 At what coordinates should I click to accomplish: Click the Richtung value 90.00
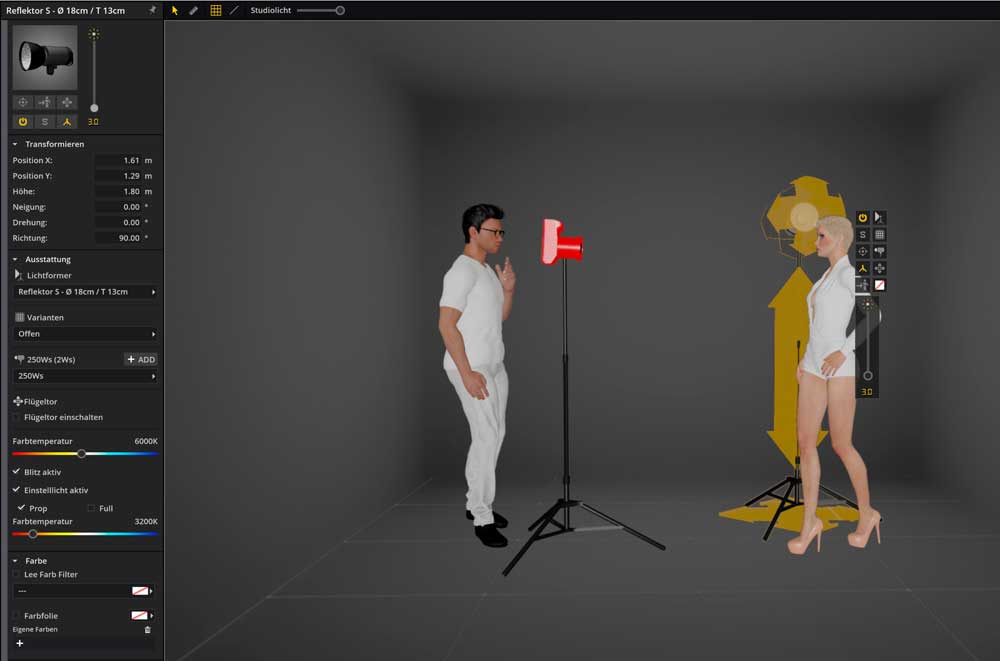tap(118, 238)
